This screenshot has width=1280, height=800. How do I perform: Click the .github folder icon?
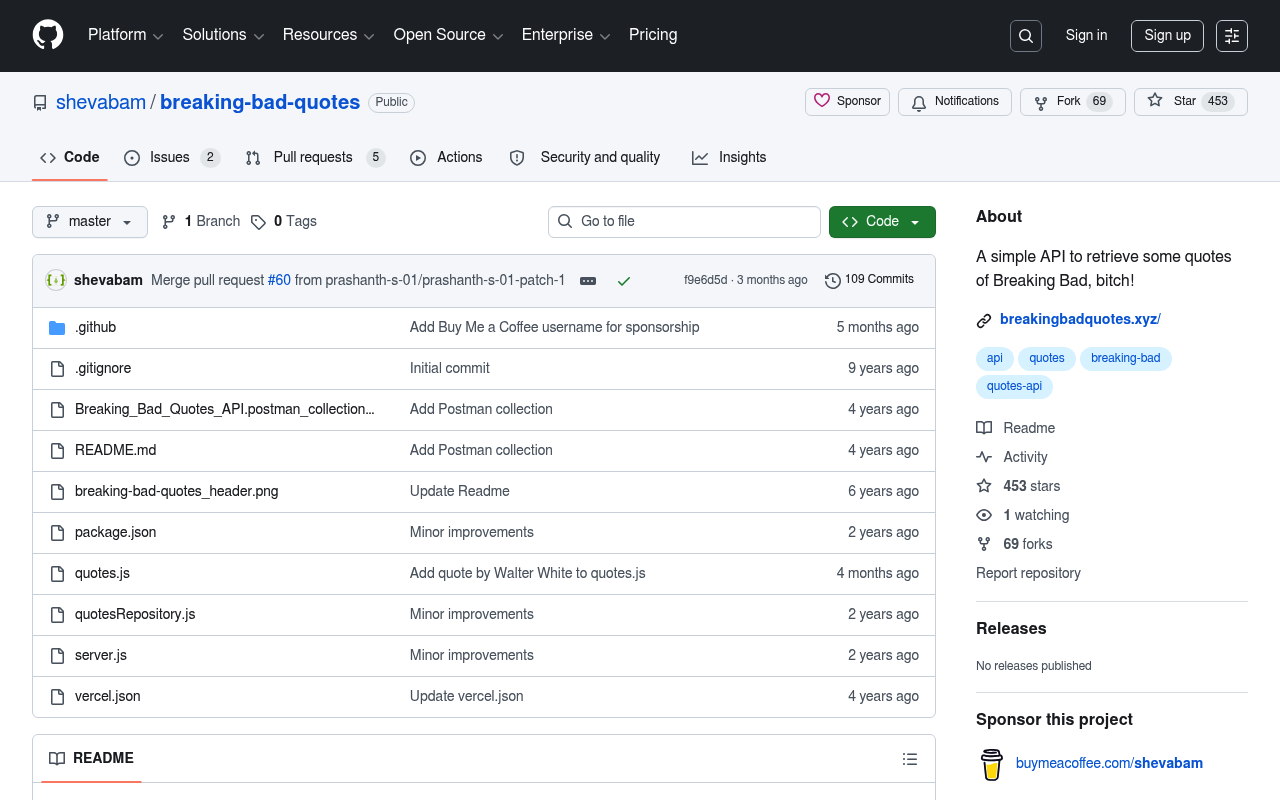[x=57, y=327]
